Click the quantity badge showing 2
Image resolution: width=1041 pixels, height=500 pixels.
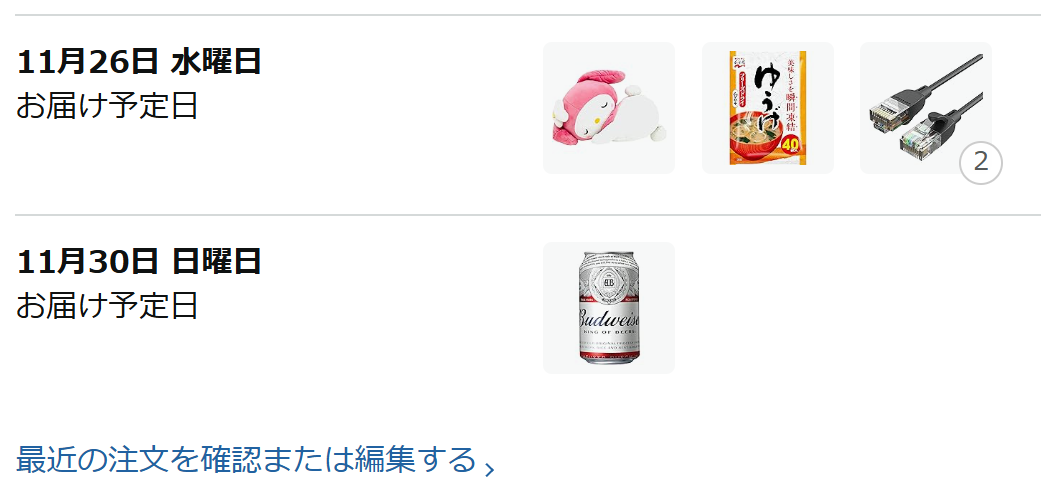pyautogui.click(x=981, y=162)
